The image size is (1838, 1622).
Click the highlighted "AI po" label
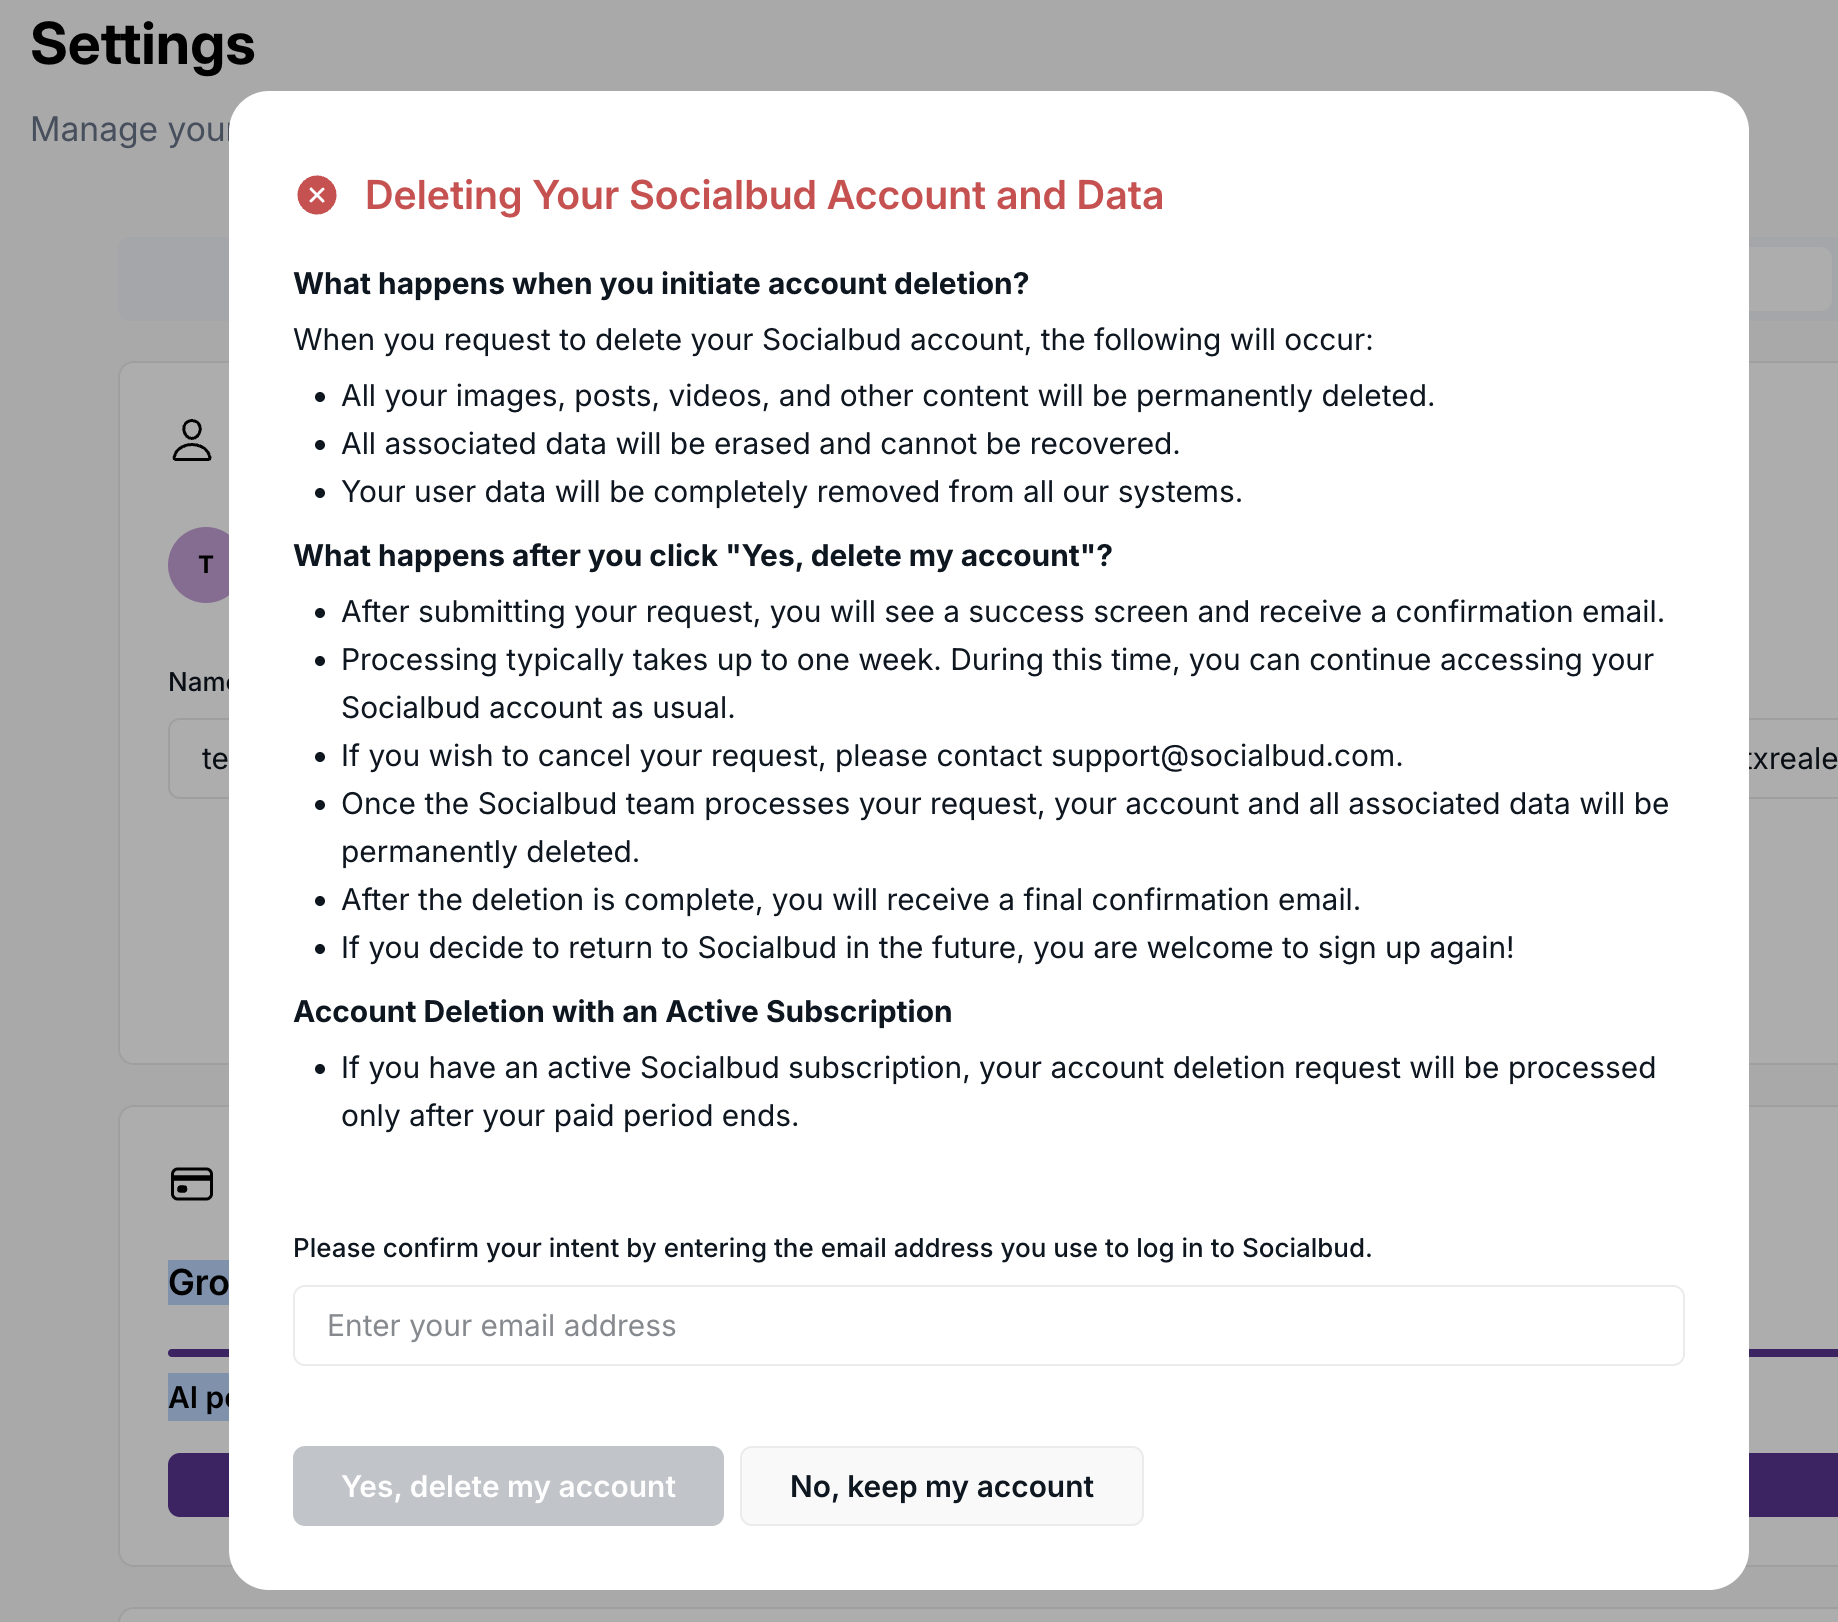(x=198, y=1397)
